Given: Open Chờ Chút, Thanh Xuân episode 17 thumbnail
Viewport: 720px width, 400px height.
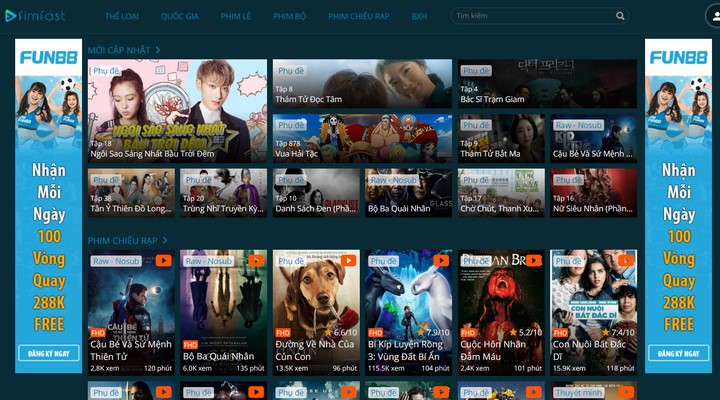Looking at the screenshot, I should pyautogui.click(x=501, y=193).
